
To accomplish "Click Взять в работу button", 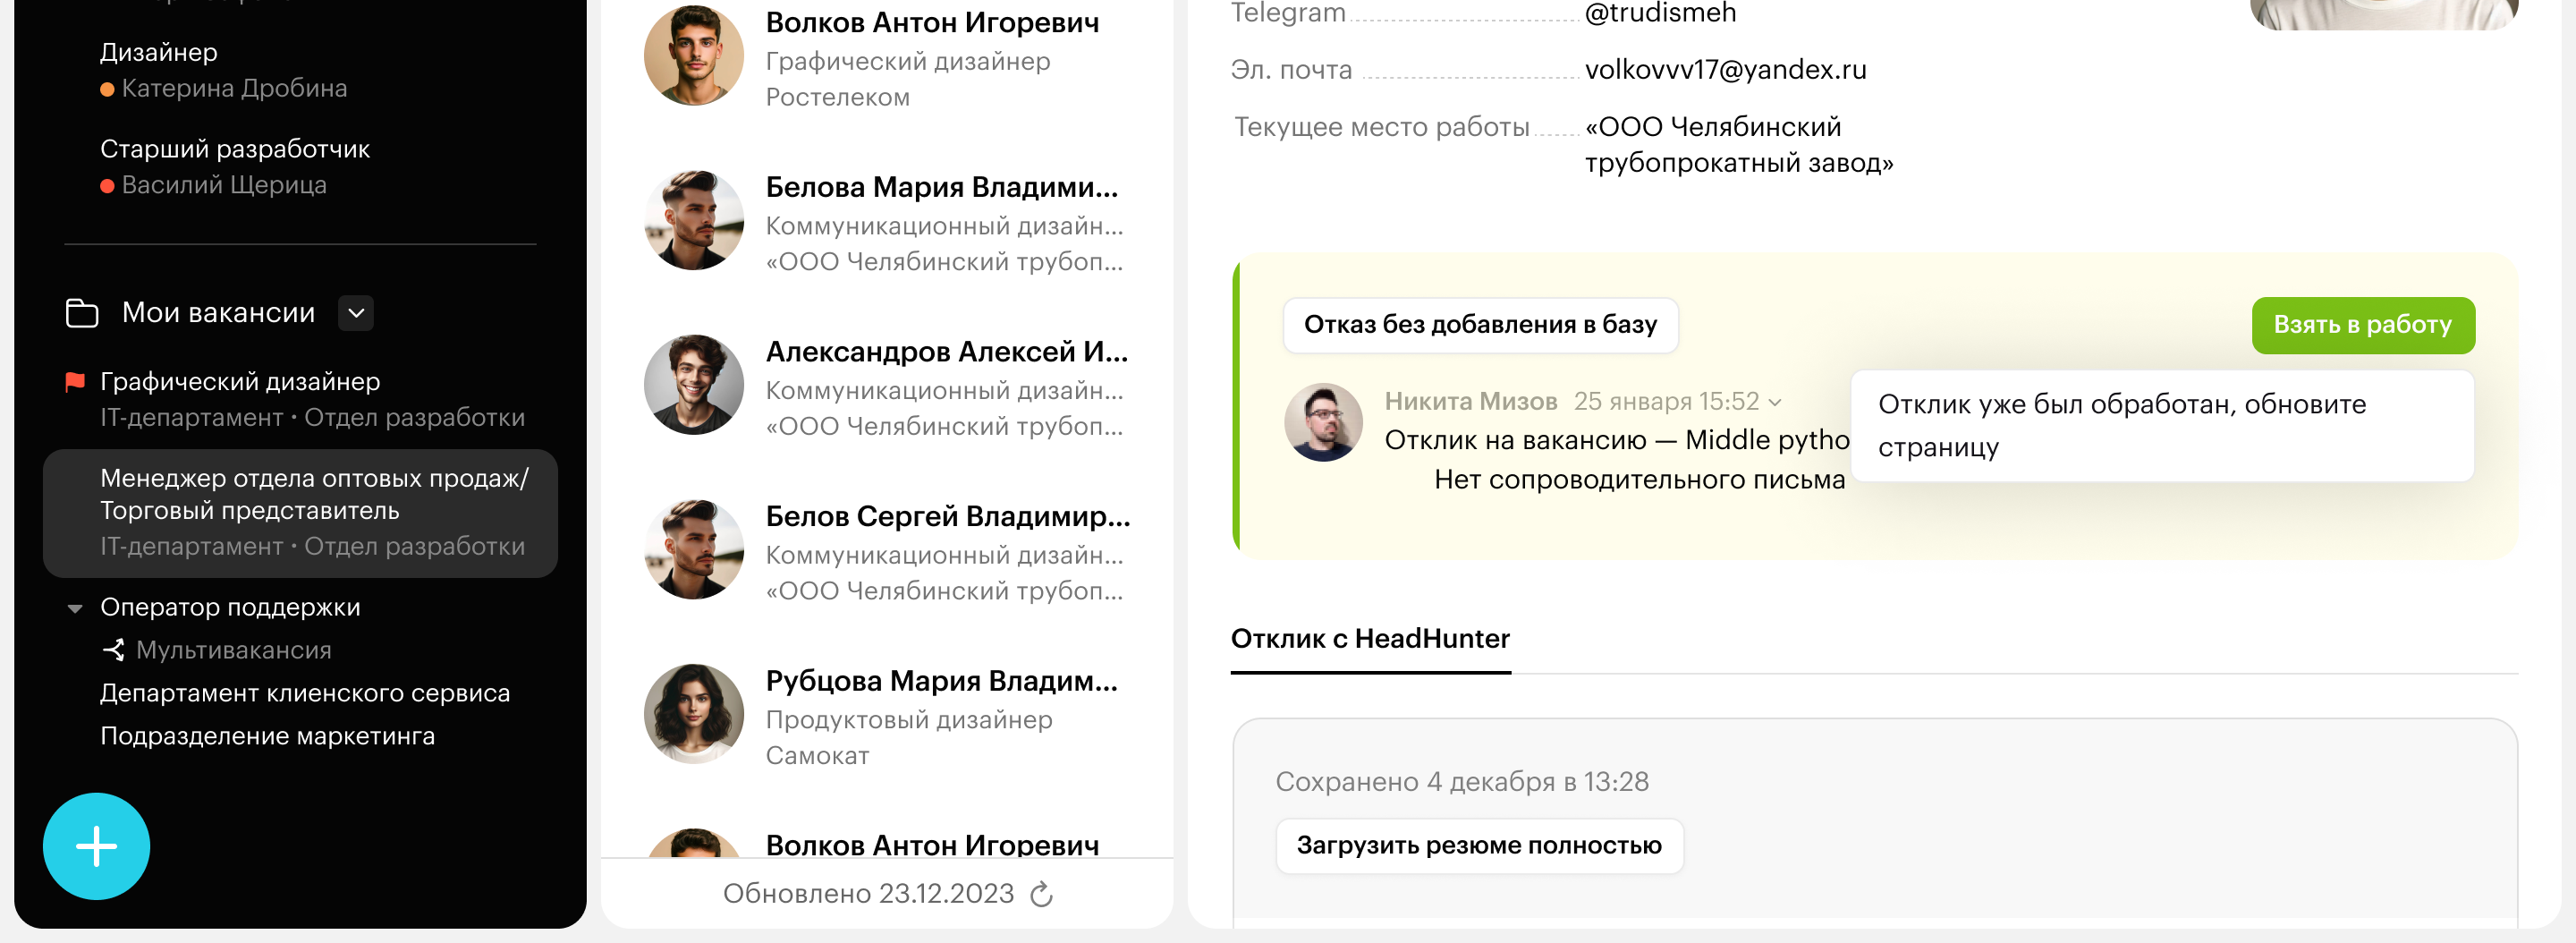I will tap(2362, 325).
